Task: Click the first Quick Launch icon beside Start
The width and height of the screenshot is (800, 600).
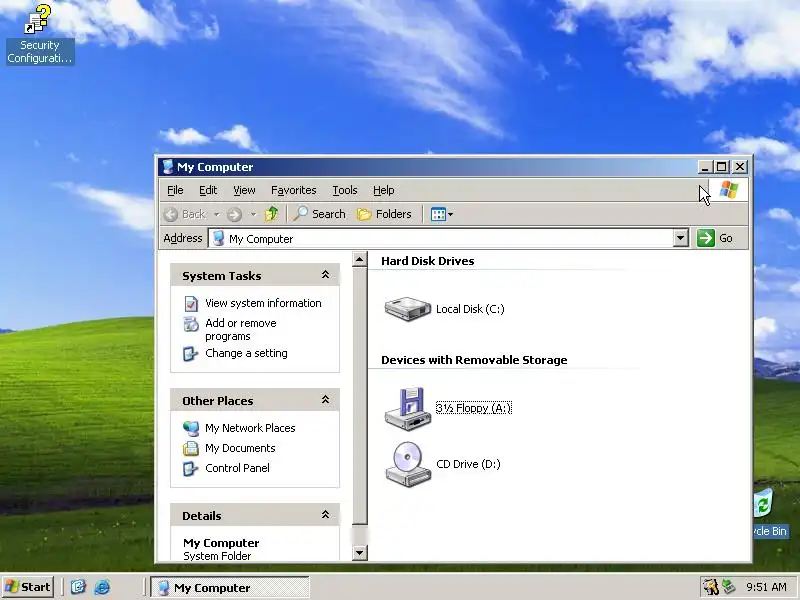Action: [x=78, y=587]
